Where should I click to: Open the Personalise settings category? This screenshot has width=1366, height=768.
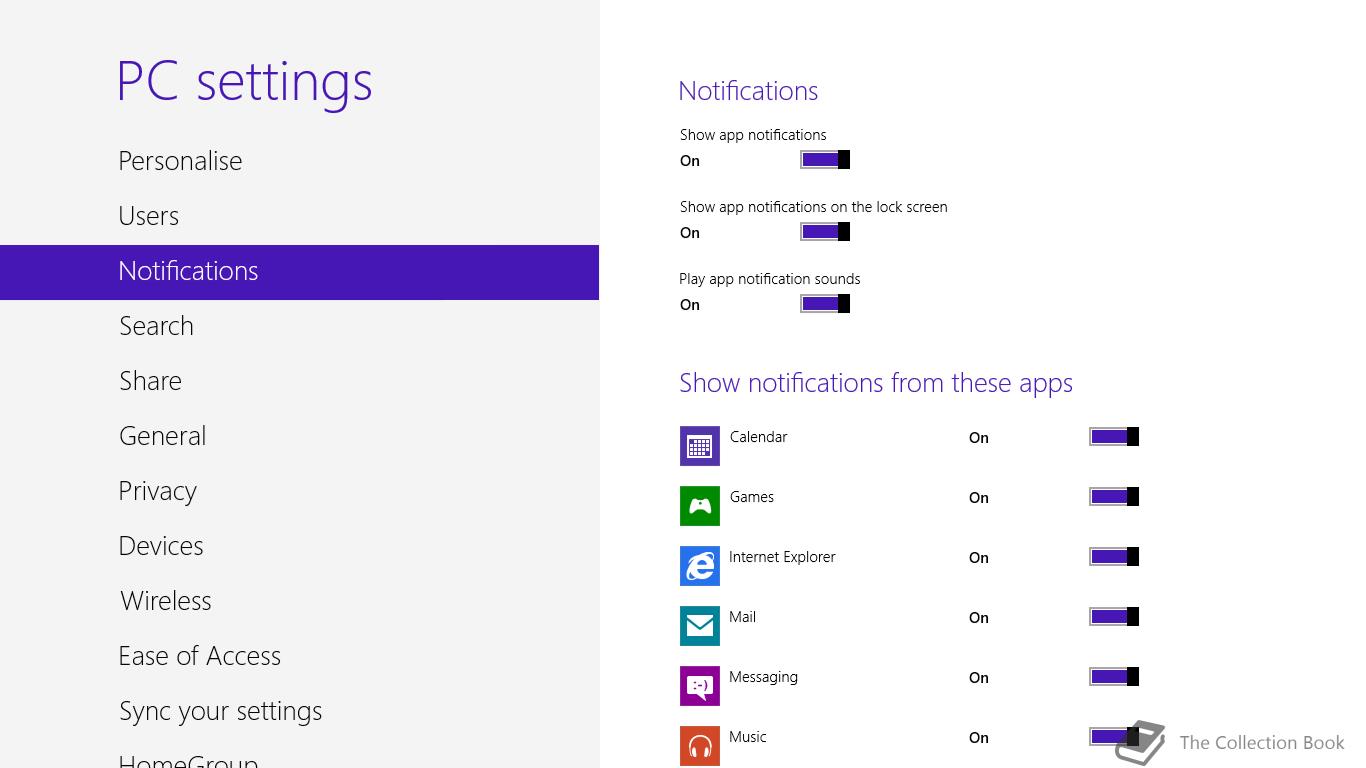(x=299, y=161)
